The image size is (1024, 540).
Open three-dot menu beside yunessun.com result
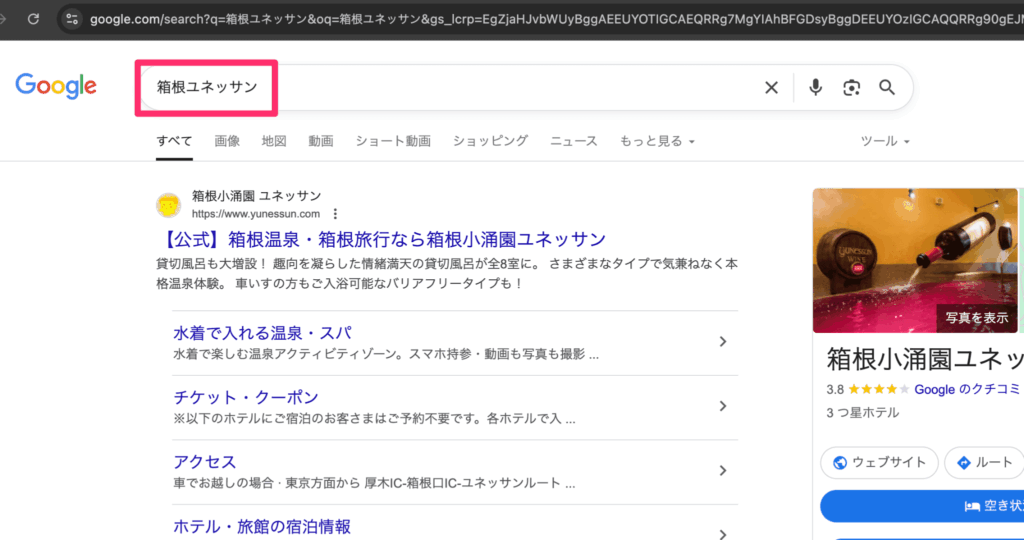pos(335,214)
